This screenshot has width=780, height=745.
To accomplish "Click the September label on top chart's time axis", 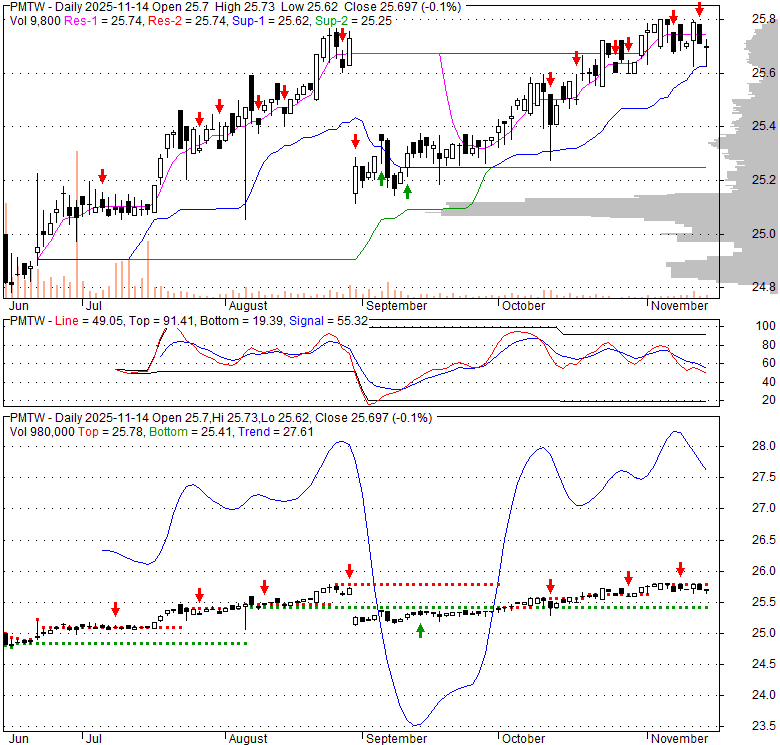I will pyautogui.click(x=396, y=306).
